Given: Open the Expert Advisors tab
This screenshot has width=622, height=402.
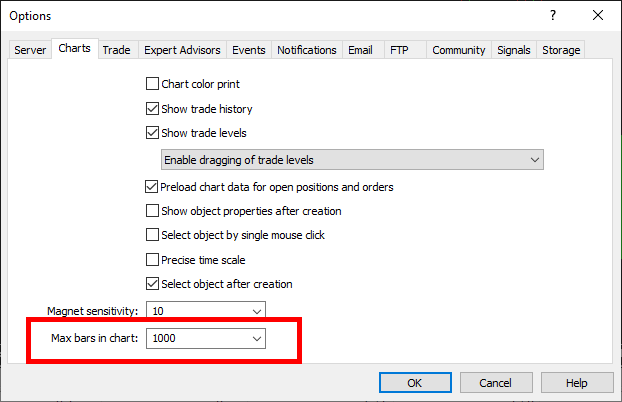Looking at the screenshot, I should point(182,50).
